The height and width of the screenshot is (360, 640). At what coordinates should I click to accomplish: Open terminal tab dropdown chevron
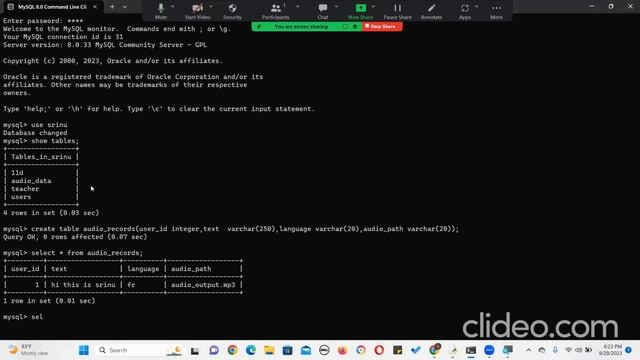tap(124, 7)
